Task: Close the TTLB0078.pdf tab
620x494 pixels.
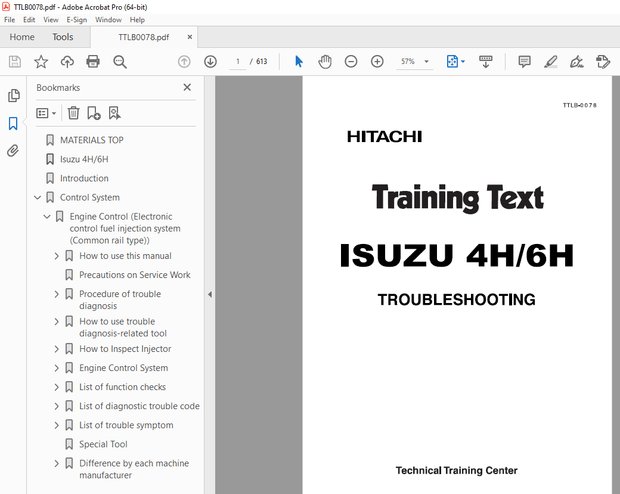Action: click(x=190, y=37)
